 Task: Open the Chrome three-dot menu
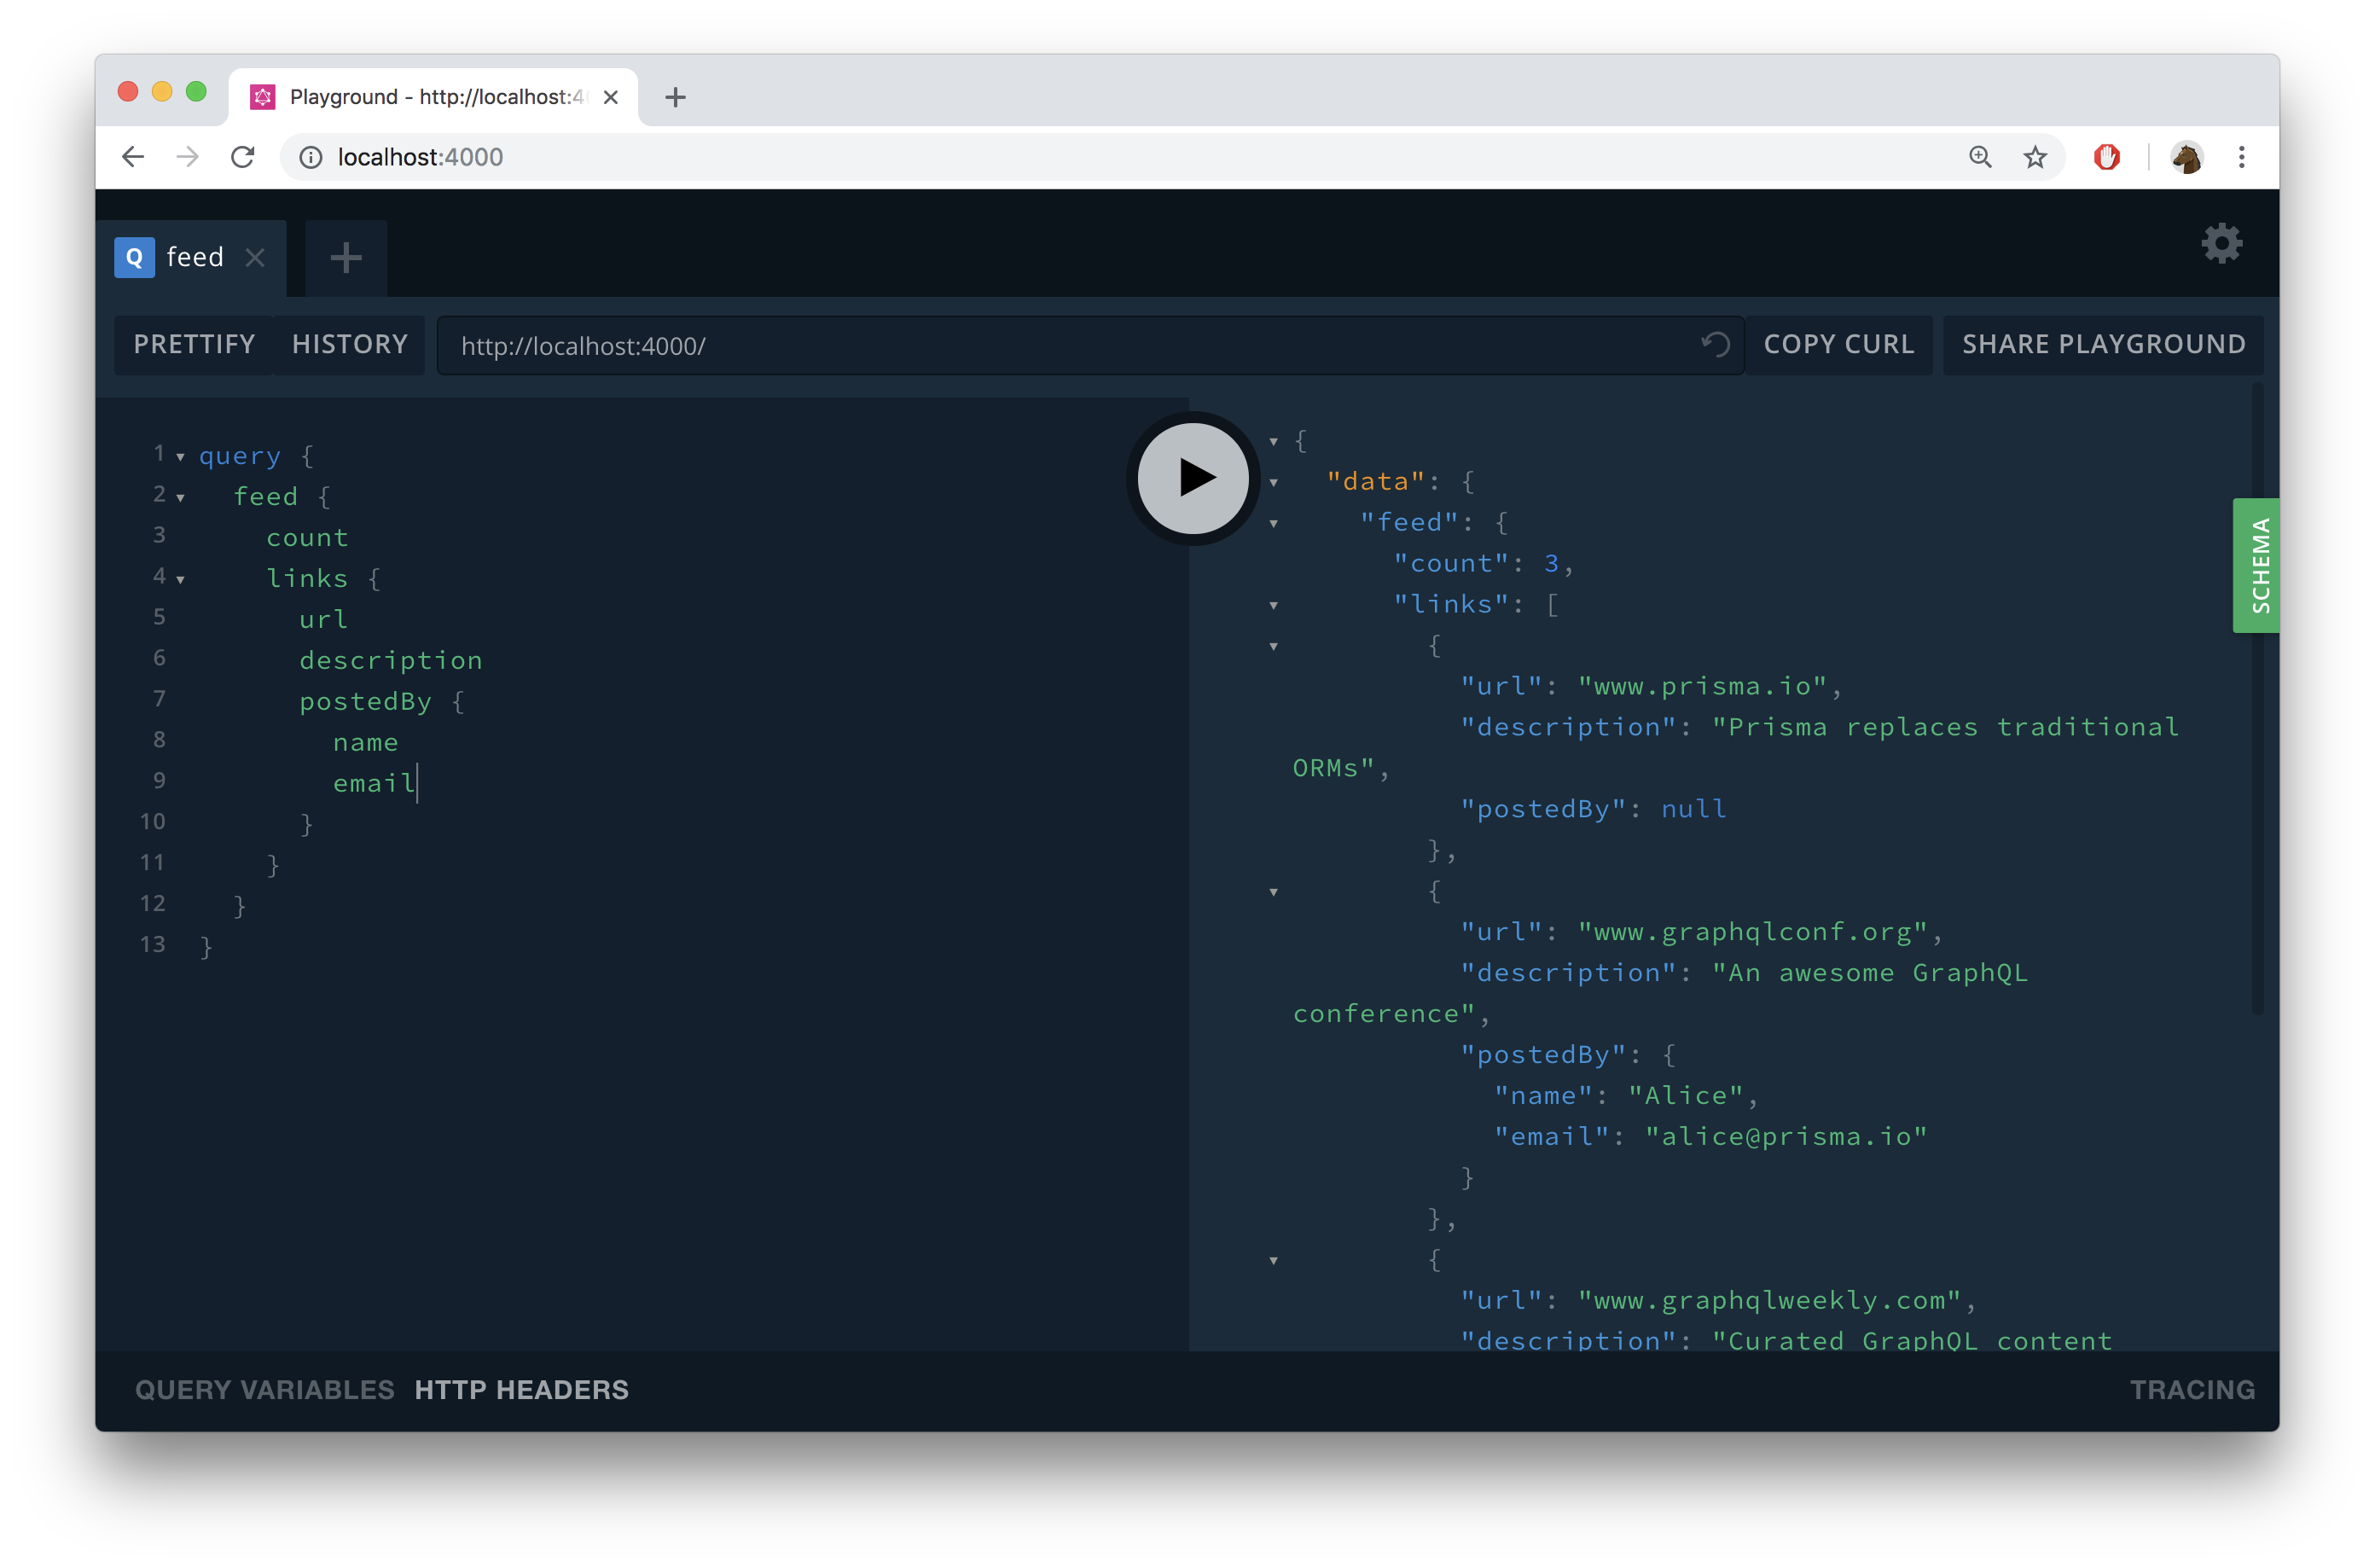click(x=2241, y=157)
